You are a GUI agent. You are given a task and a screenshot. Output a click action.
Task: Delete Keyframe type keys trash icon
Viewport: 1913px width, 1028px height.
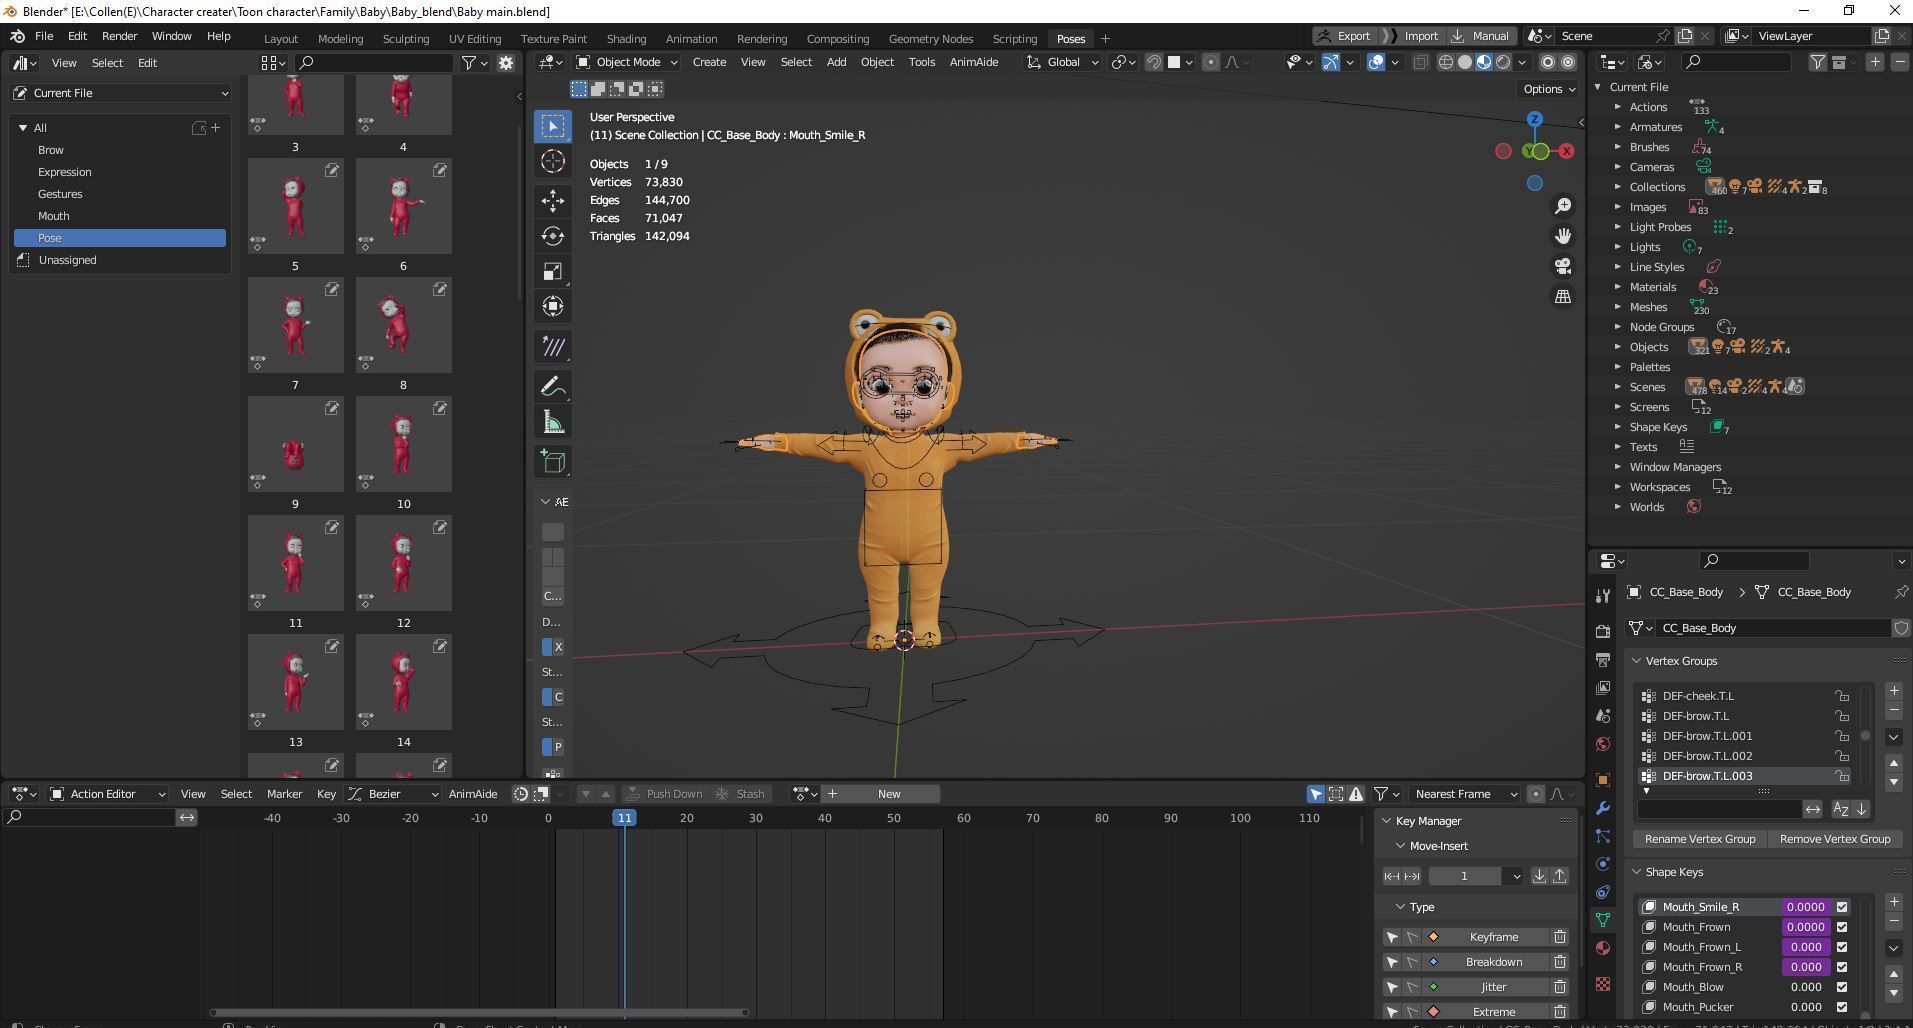tap(1559, 937)
